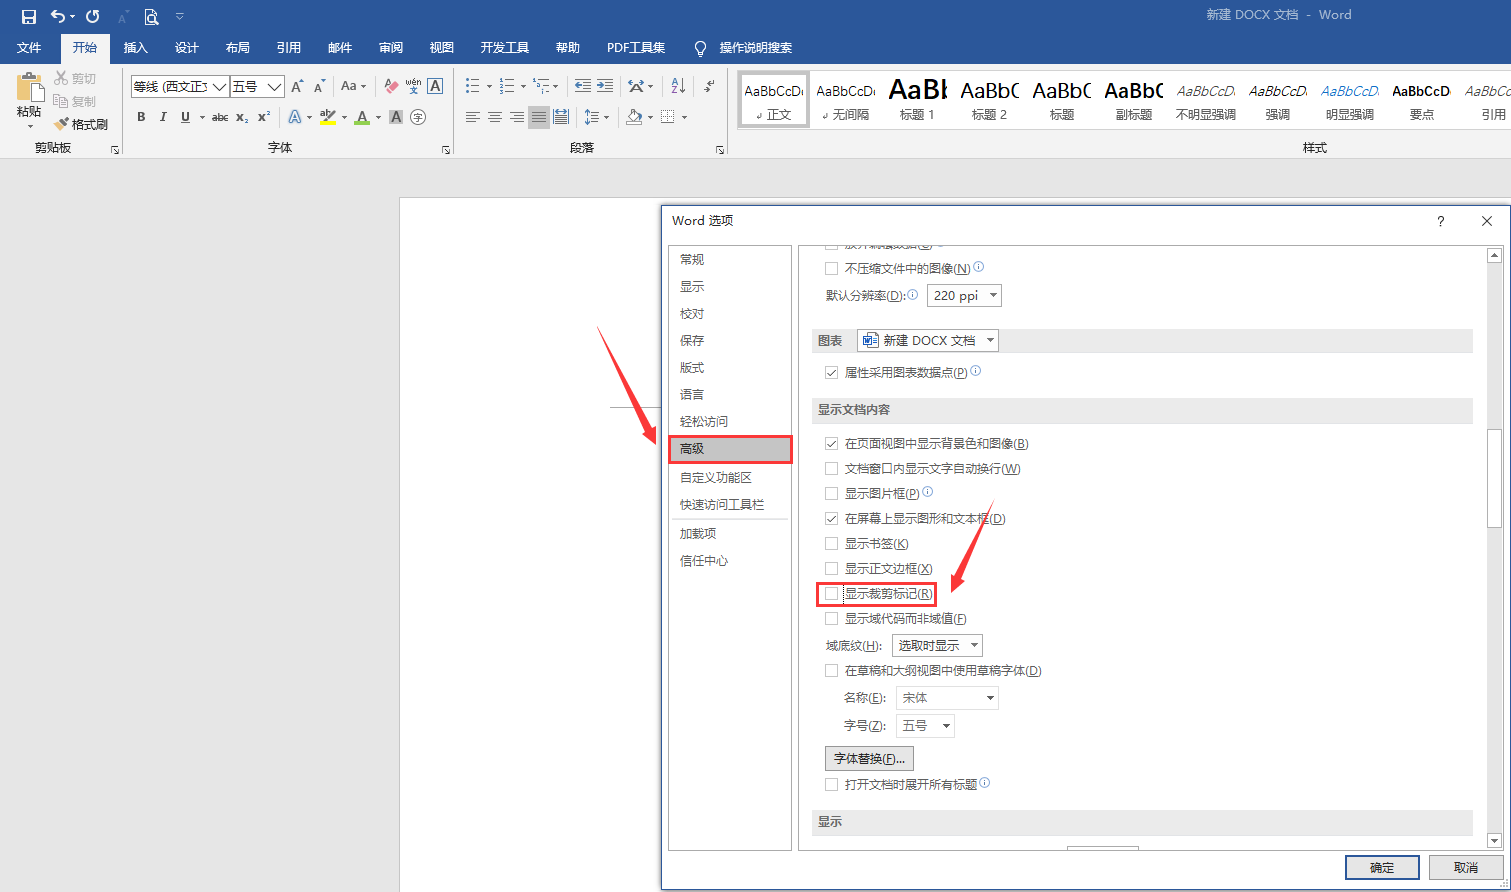Switch to the 插入 ribbon tab

click(x=135, y=48)
